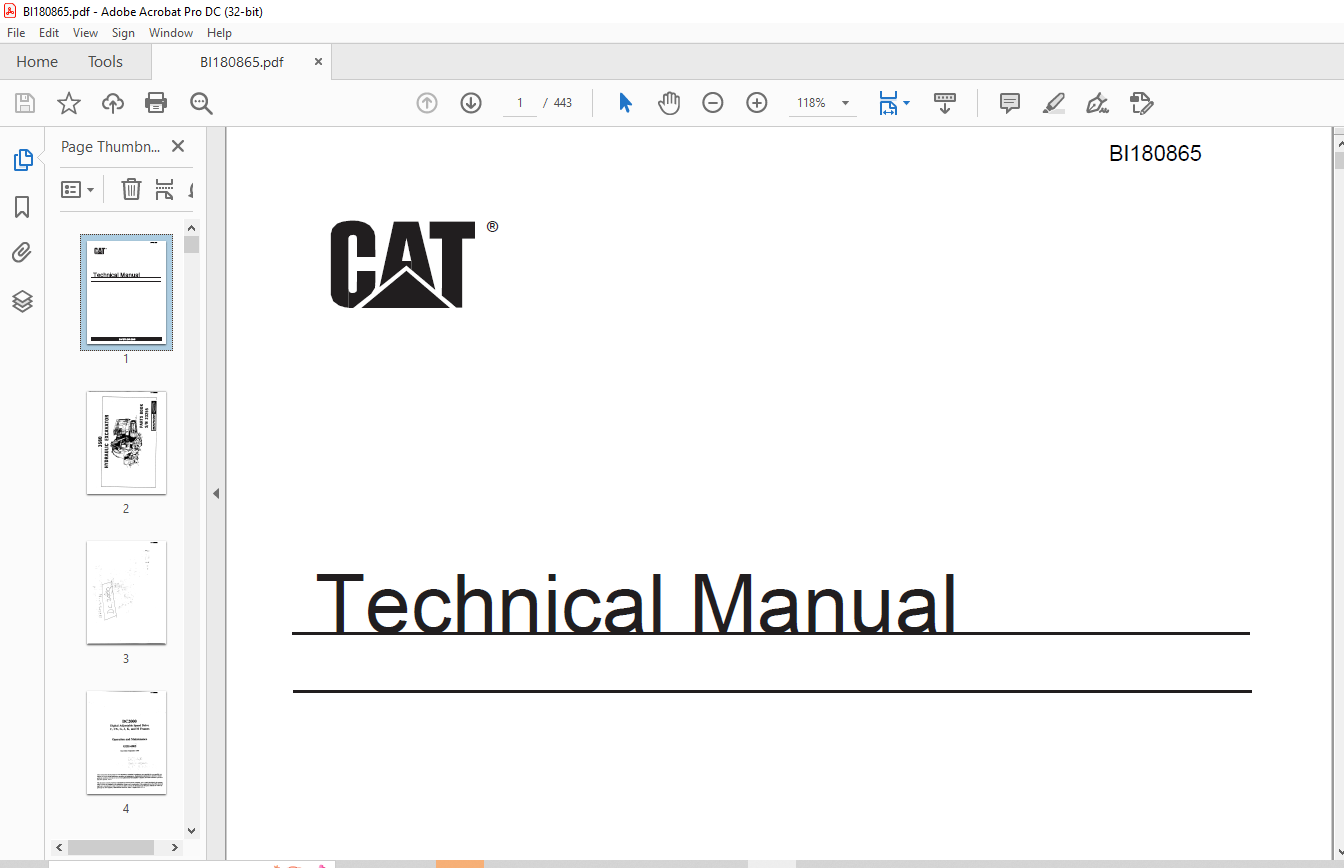Open the View menu
This screenshot has width=1344, height=868.
click(x=85, y=33)
